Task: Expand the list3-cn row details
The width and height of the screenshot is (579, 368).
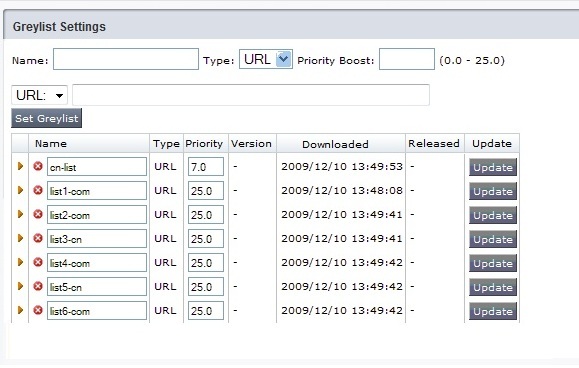Action: point(20,238)
